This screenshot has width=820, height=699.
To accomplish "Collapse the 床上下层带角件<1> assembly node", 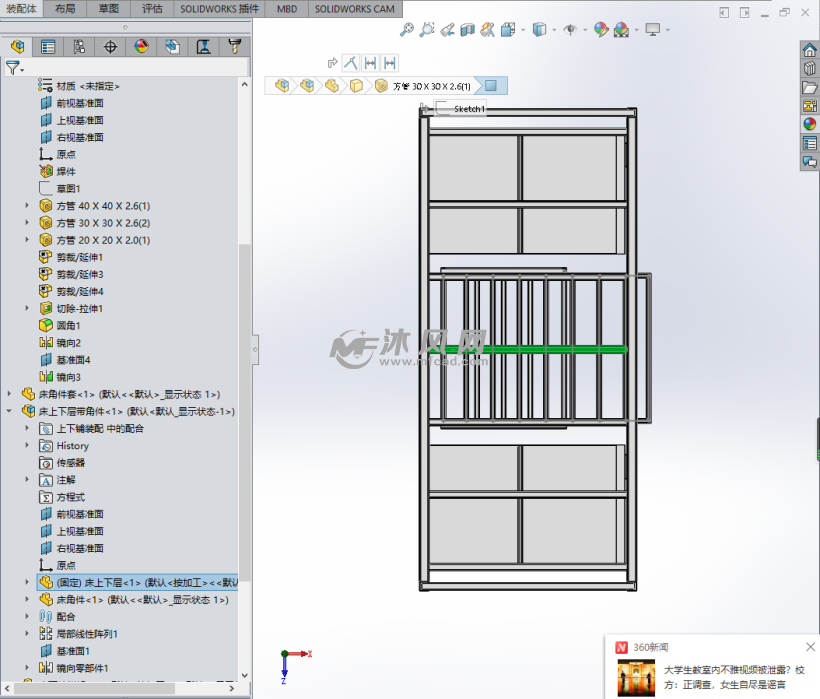I will click(x=9, y=411).
